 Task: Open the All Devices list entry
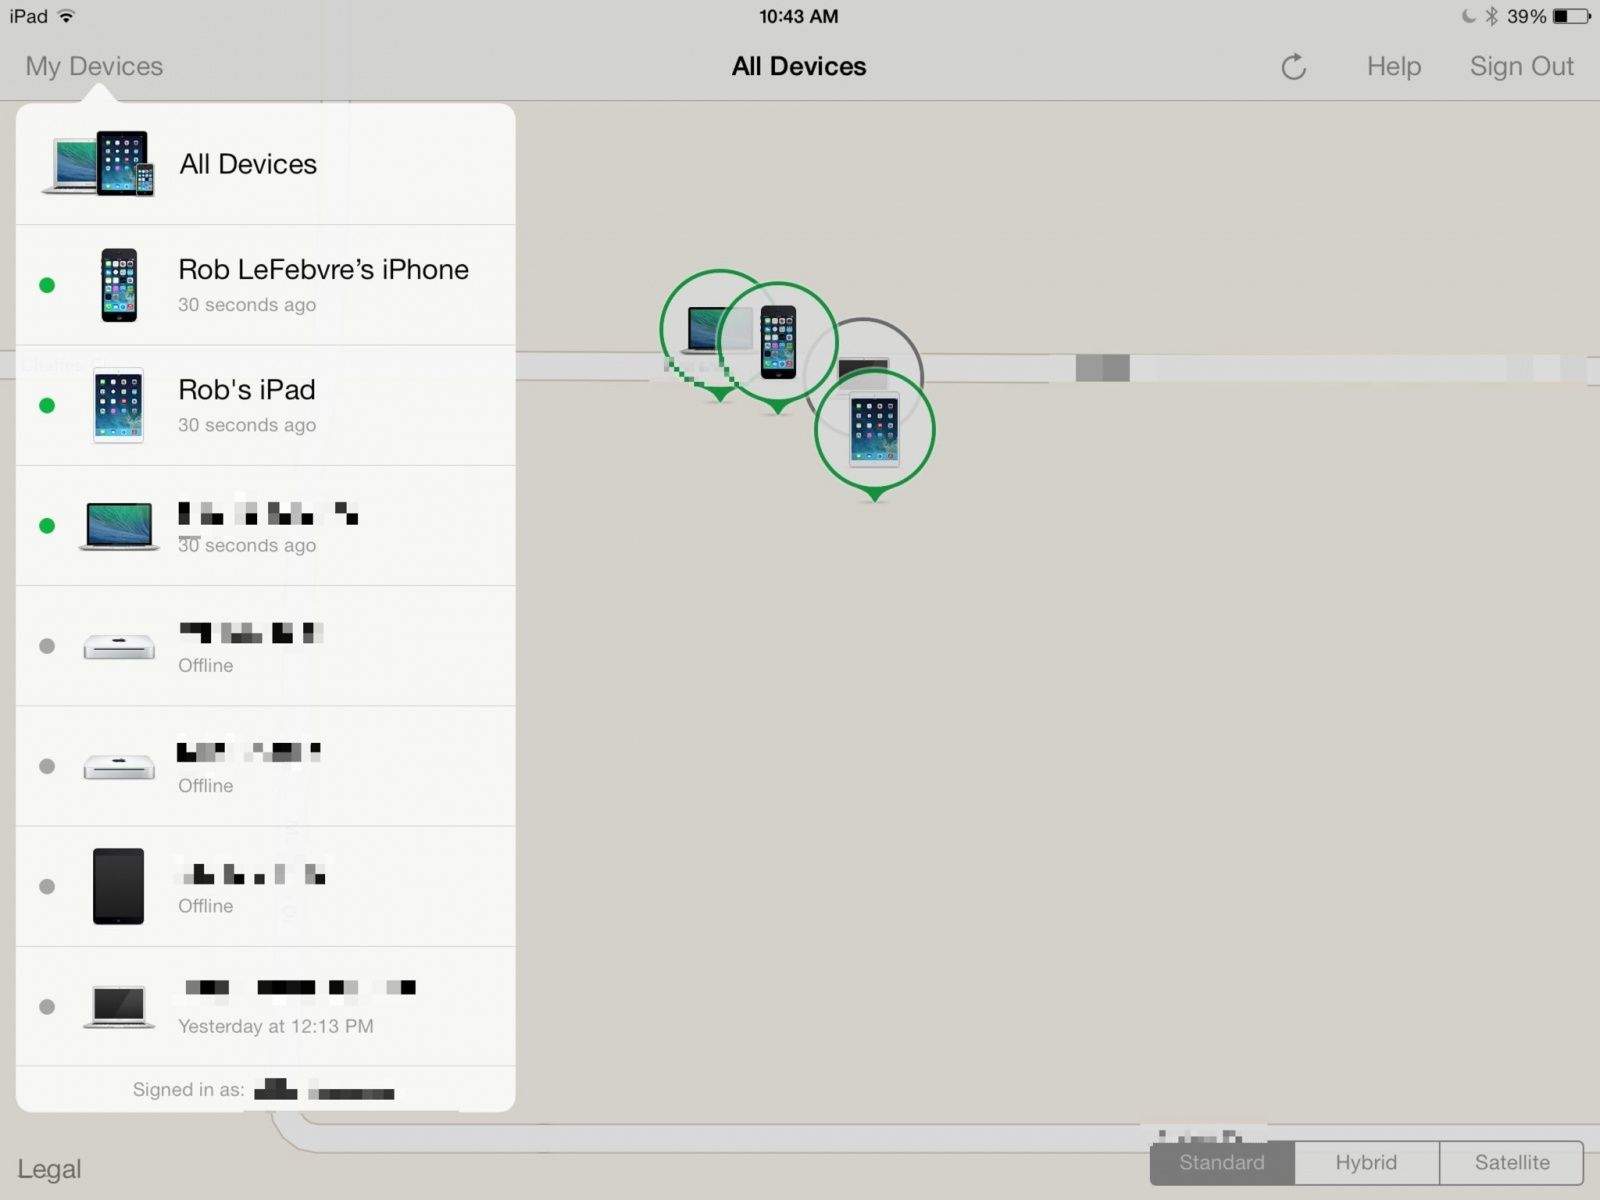pos(266,164)
